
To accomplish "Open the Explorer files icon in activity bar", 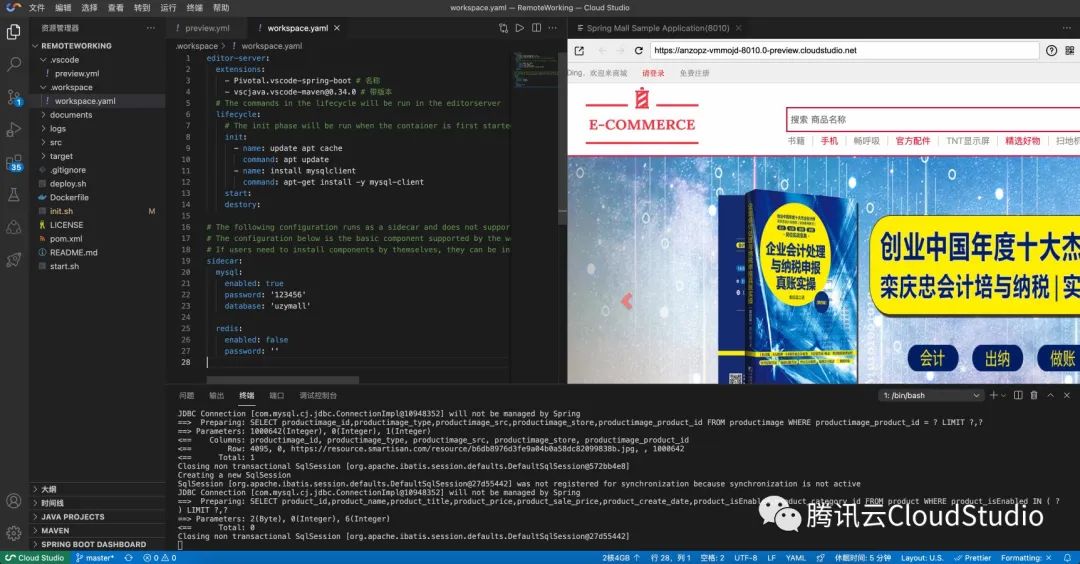I will [13, 32].
